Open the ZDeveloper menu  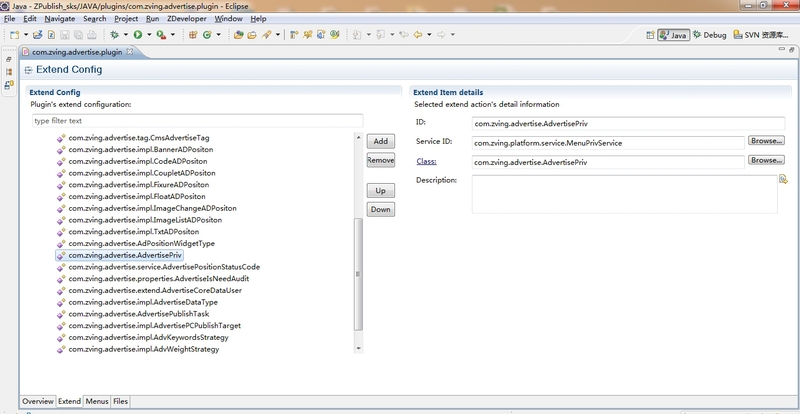point(186,19)
